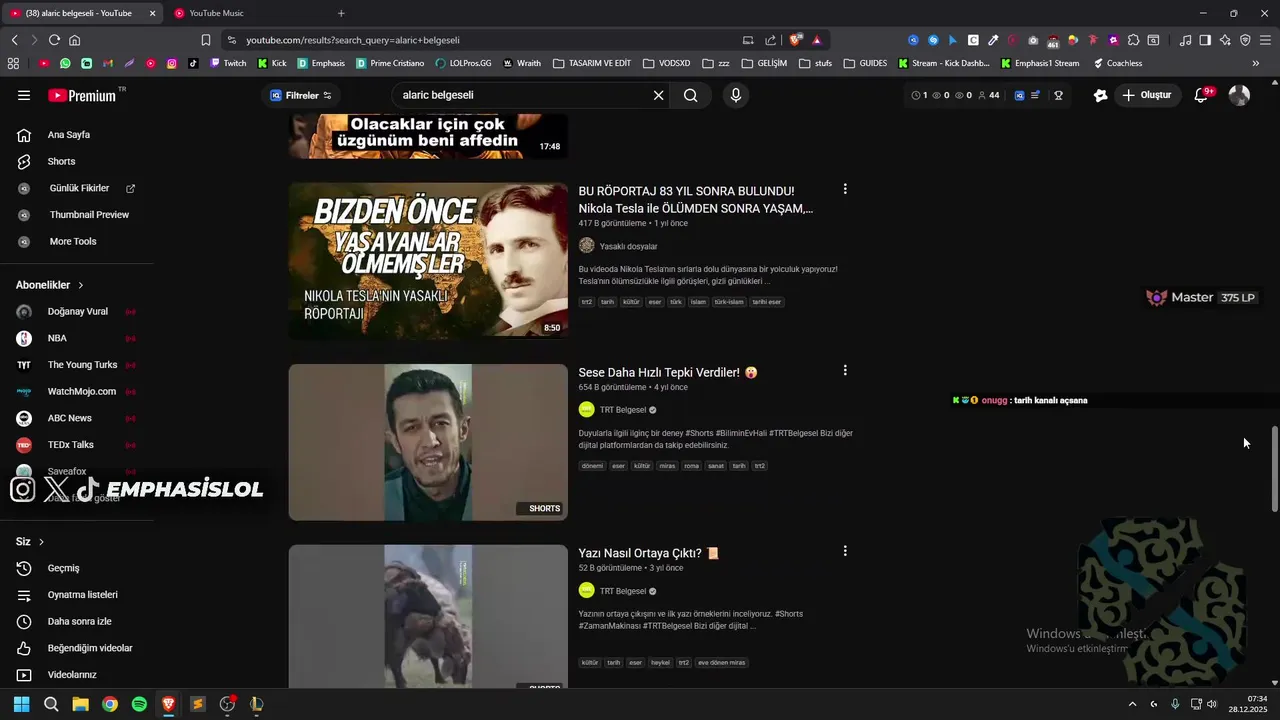Open the ABC News subscription
This screenshot has width=1280, height=720.
(69, 418)
